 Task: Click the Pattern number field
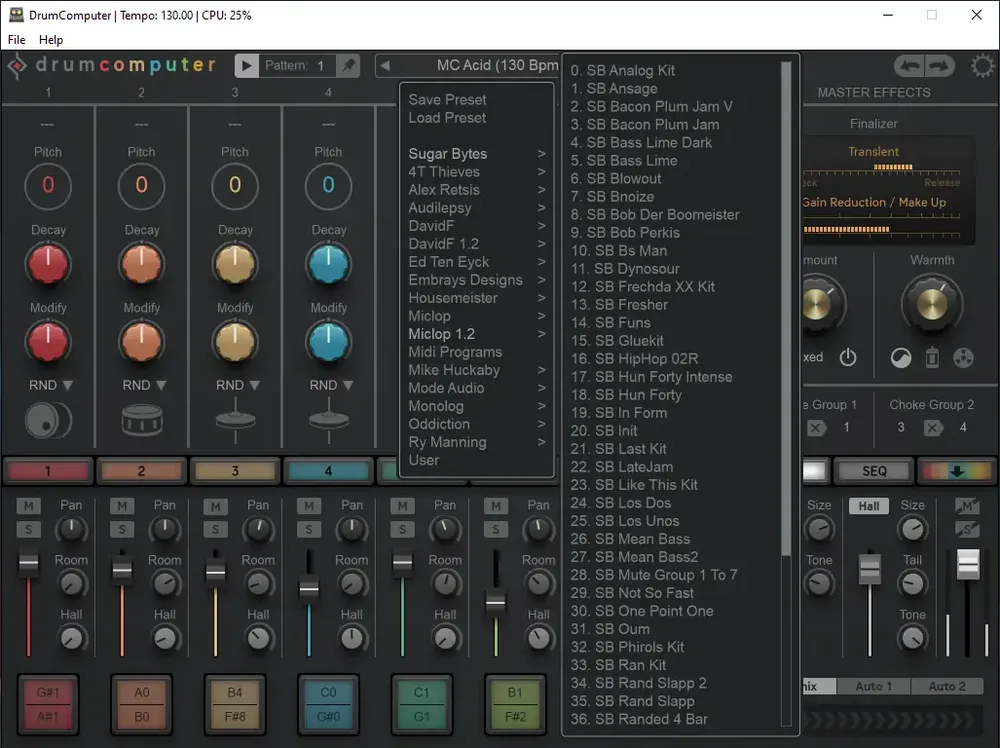(x=321, y=66)
